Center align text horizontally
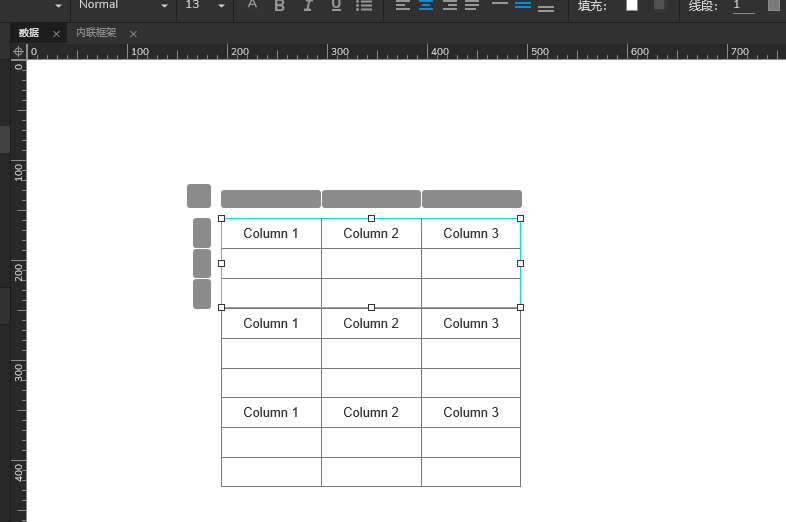The image size is (786, 522). pos(426,6)
